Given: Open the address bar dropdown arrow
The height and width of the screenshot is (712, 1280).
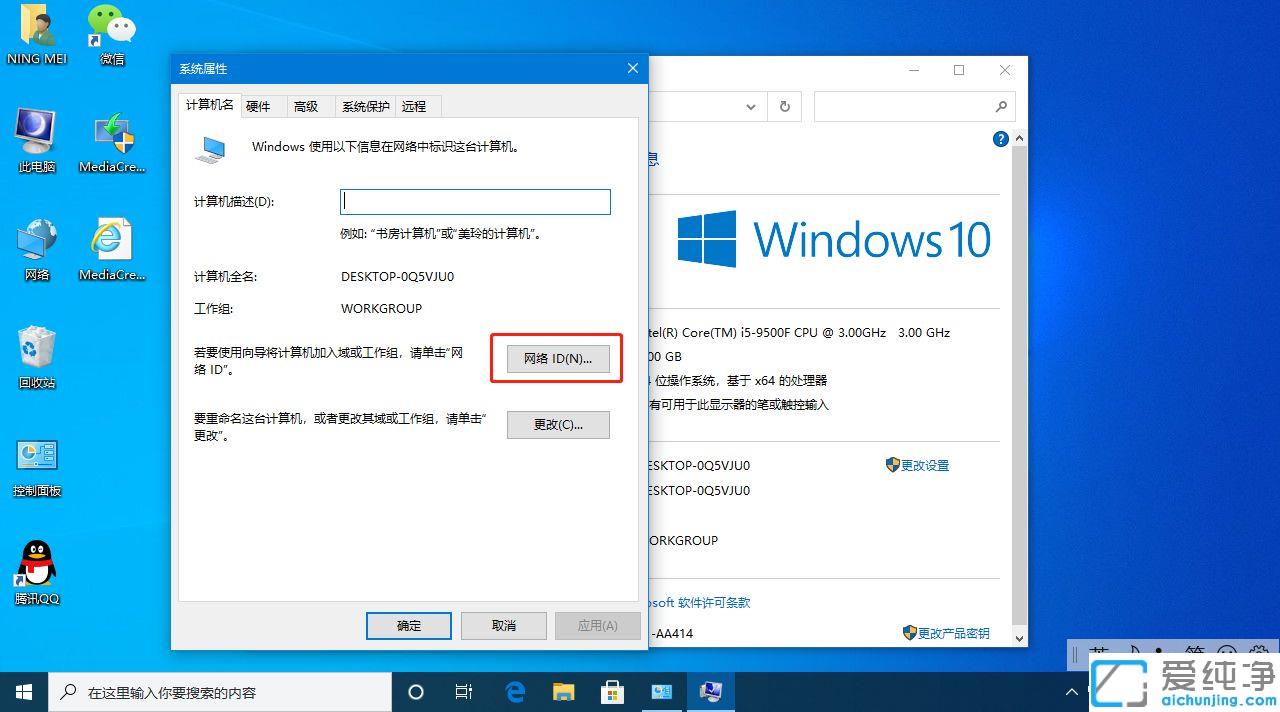Looking at the screenshot, I should (750, 106).
